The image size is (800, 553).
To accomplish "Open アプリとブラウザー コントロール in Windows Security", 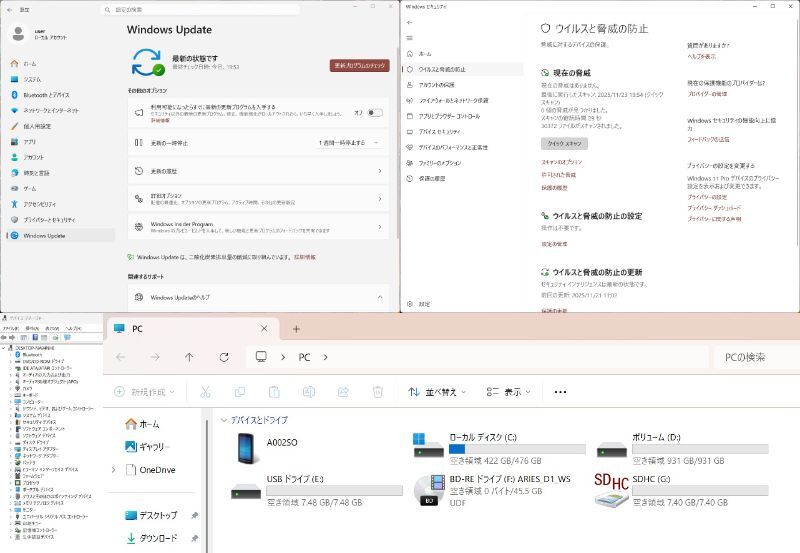I will click(449, 116).
